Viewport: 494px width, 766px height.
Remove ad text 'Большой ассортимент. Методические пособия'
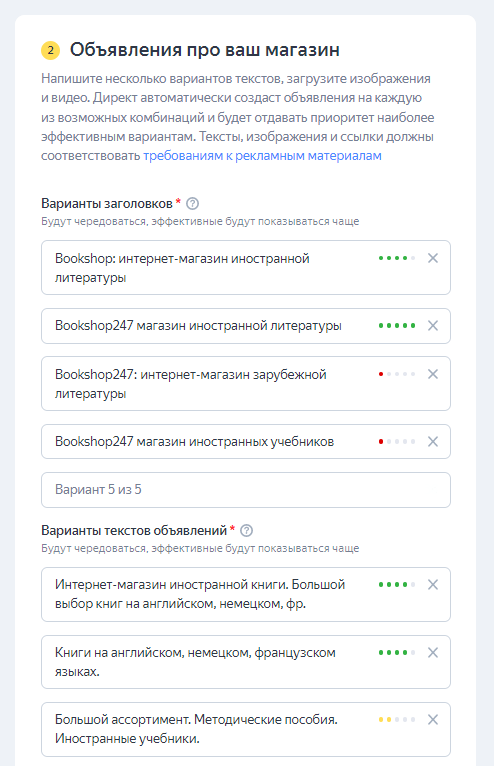pyautogui.click(x=433, y=720)
